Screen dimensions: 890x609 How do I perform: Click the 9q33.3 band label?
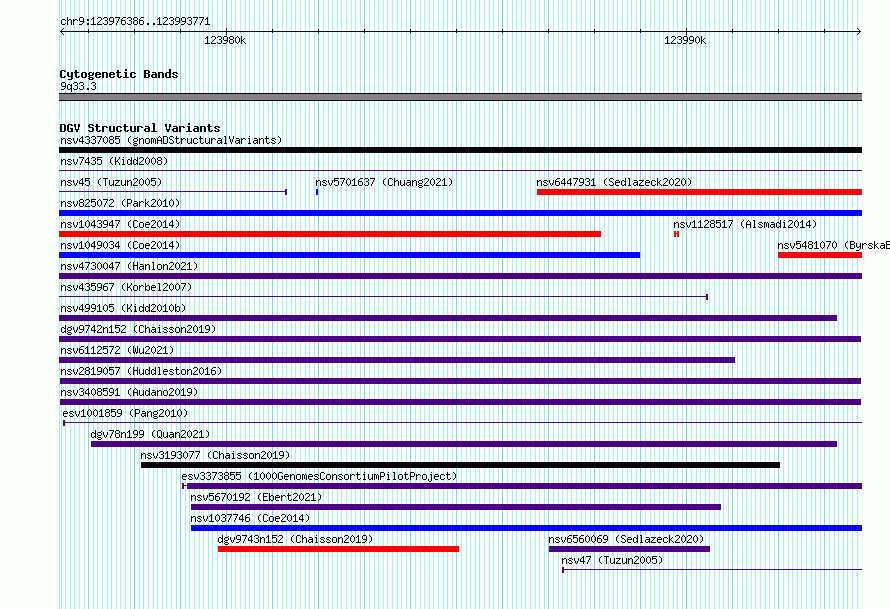78,86
